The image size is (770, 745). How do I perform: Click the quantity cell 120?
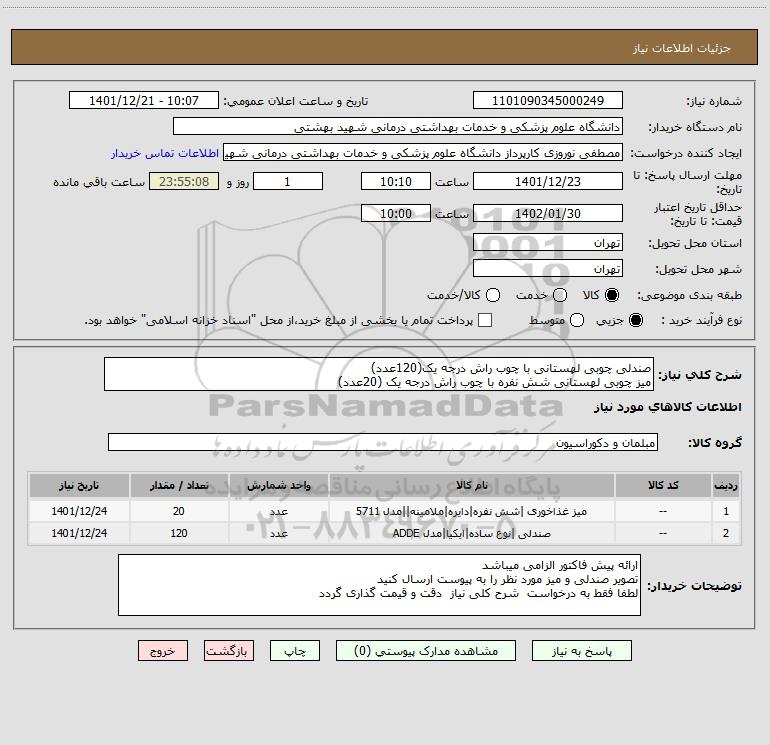click(x=179, y=533)
